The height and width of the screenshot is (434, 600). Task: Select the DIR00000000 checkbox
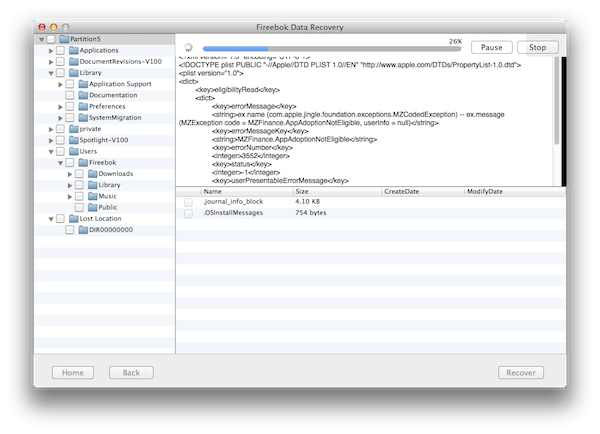(70, 230)
